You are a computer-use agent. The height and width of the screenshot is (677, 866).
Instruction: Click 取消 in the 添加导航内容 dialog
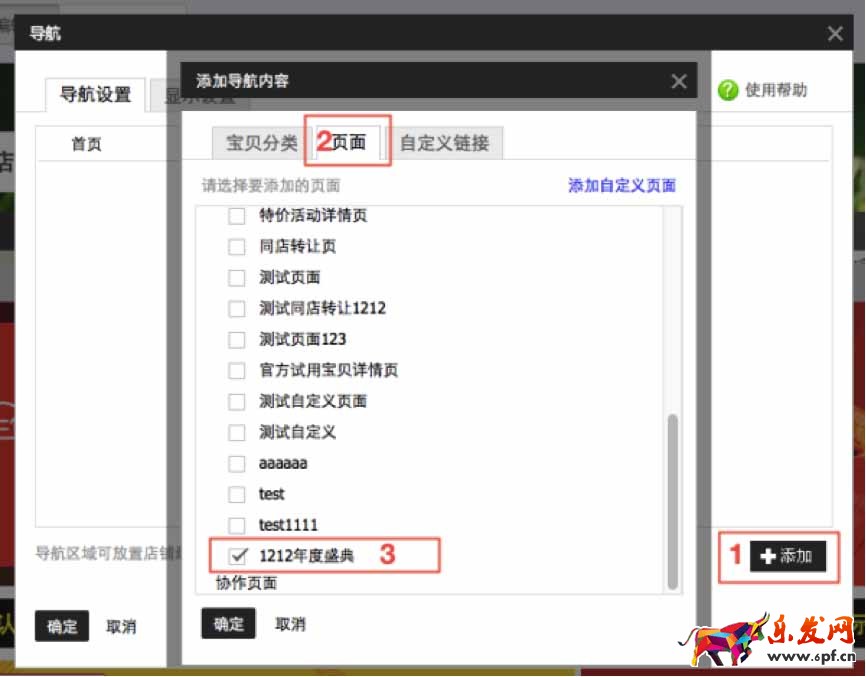[290, 624]
